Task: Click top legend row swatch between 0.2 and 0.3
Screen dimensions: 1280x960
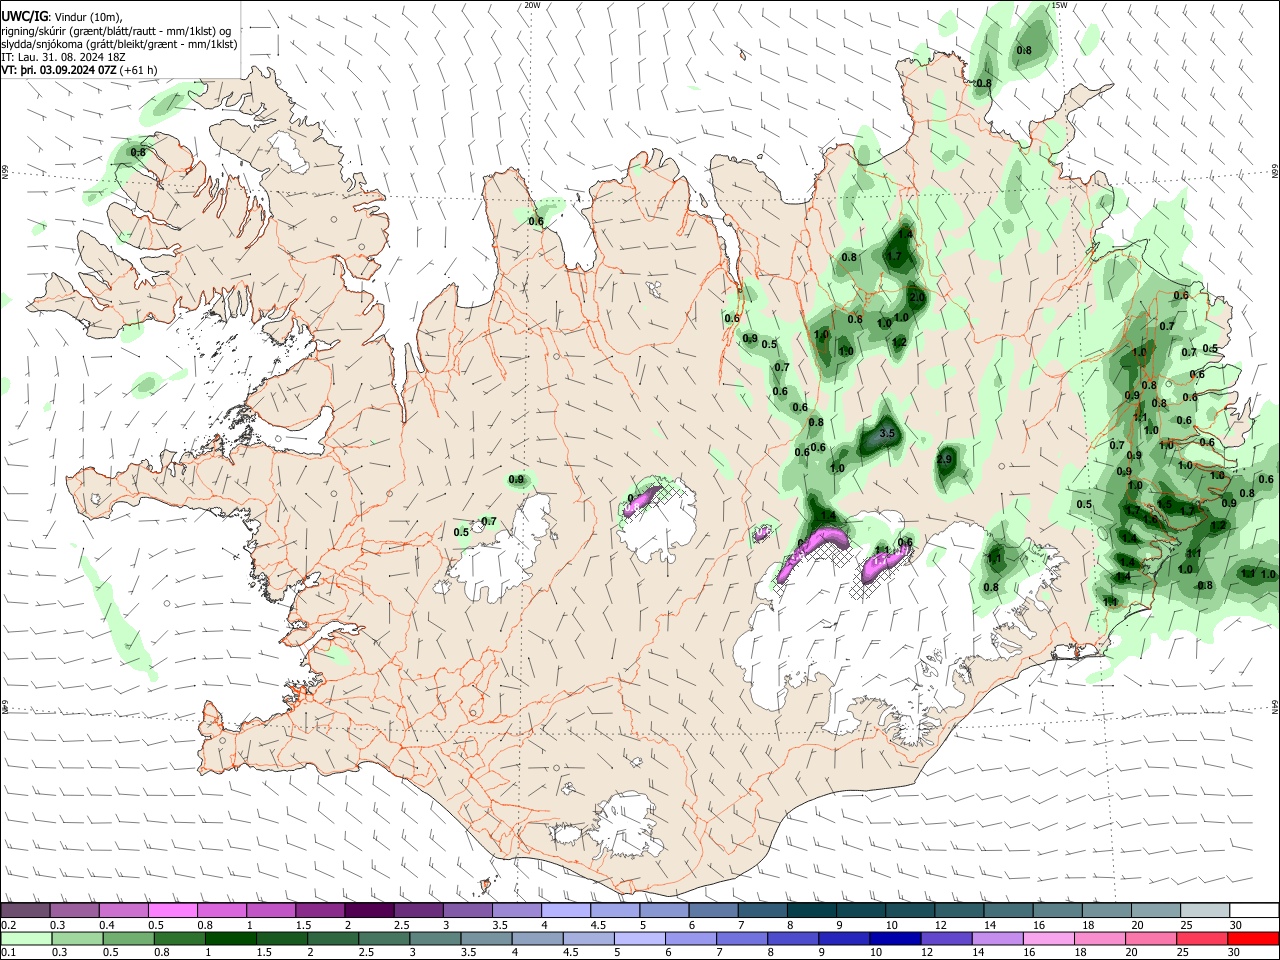Action: coord(25,910)
